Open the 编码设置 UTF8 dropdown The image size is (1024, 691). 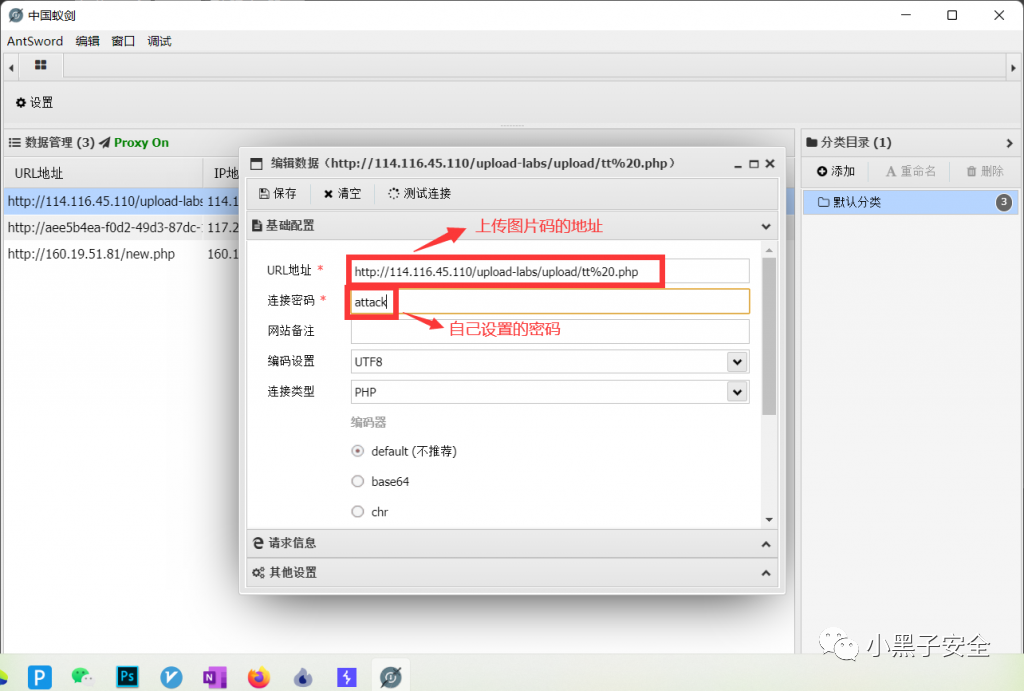[x=549, y=361]
